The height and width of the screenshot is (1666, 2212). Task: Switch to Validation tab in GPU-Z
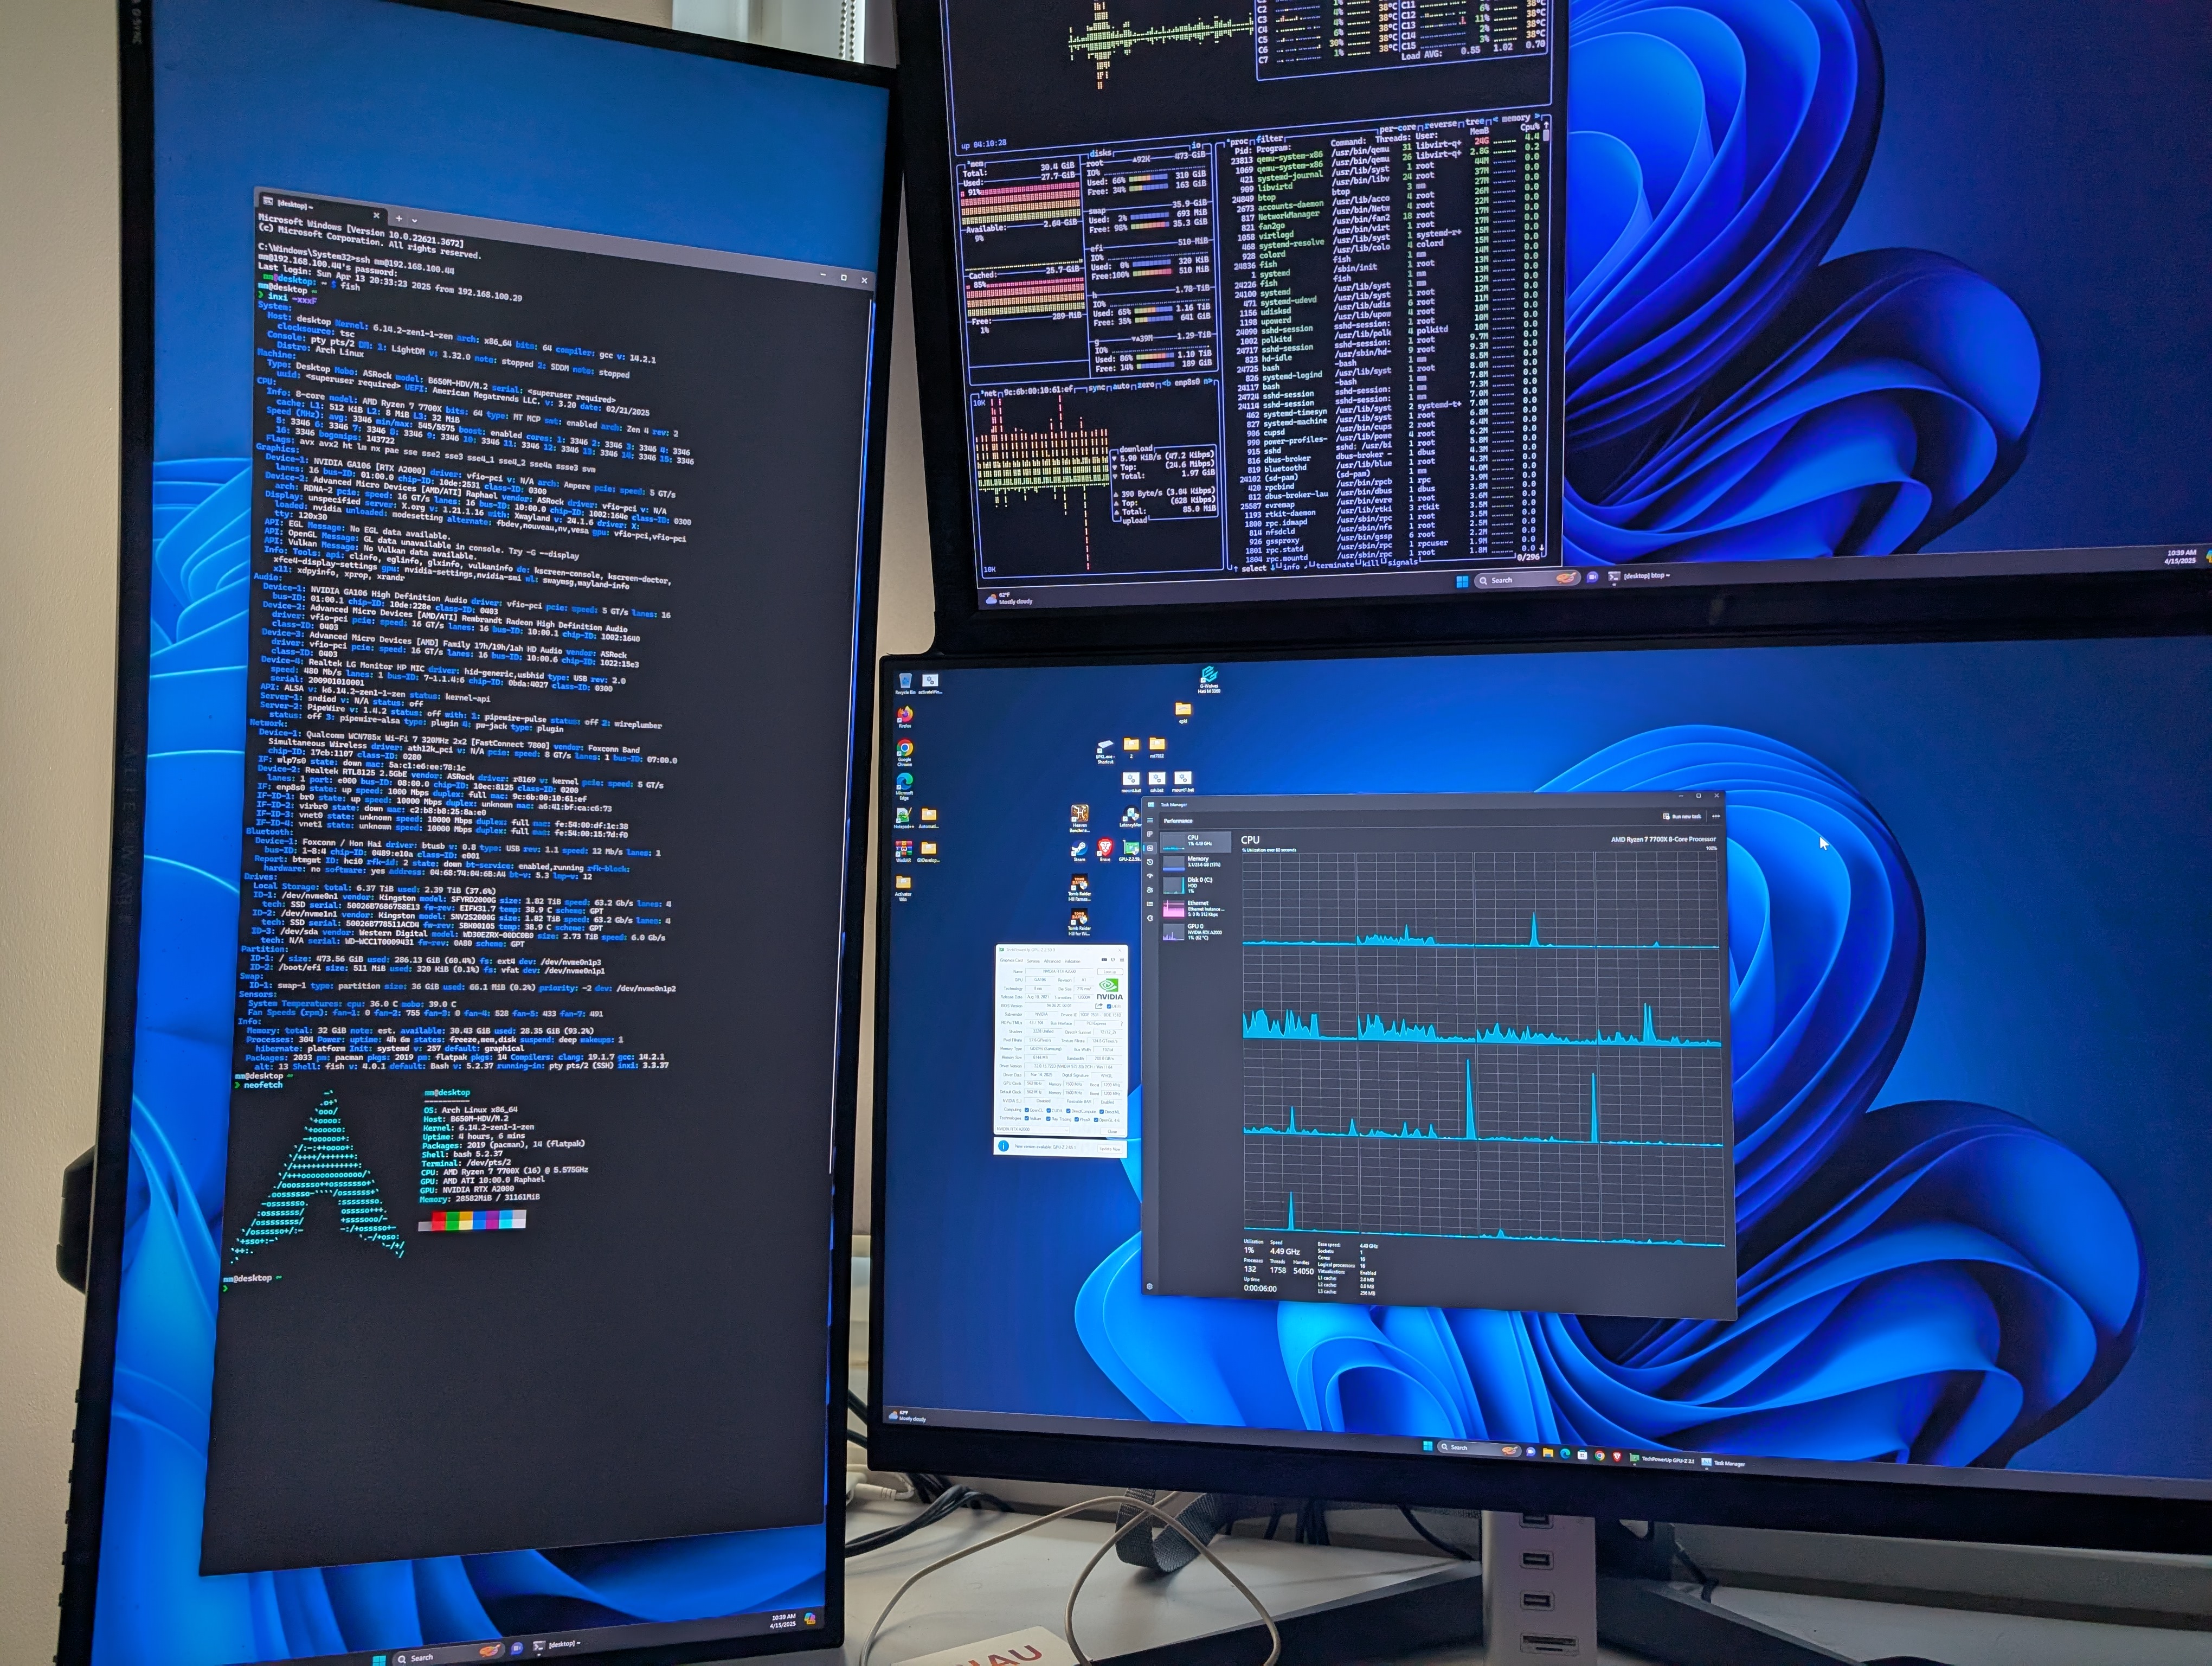pos(1073,961)
